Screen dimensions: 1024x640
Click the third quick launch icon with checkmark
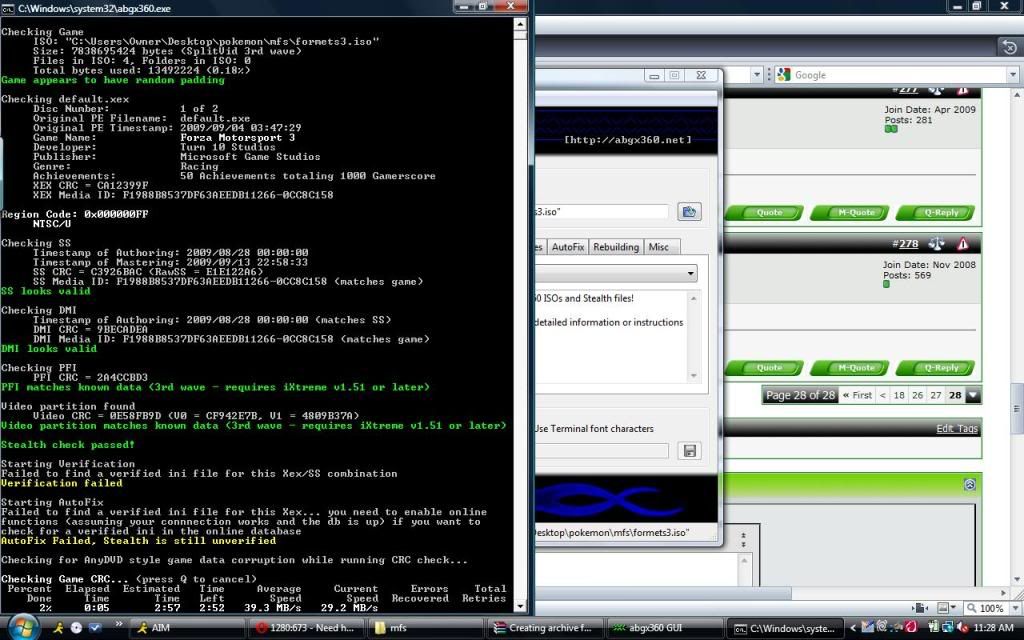tap(95, 628)
